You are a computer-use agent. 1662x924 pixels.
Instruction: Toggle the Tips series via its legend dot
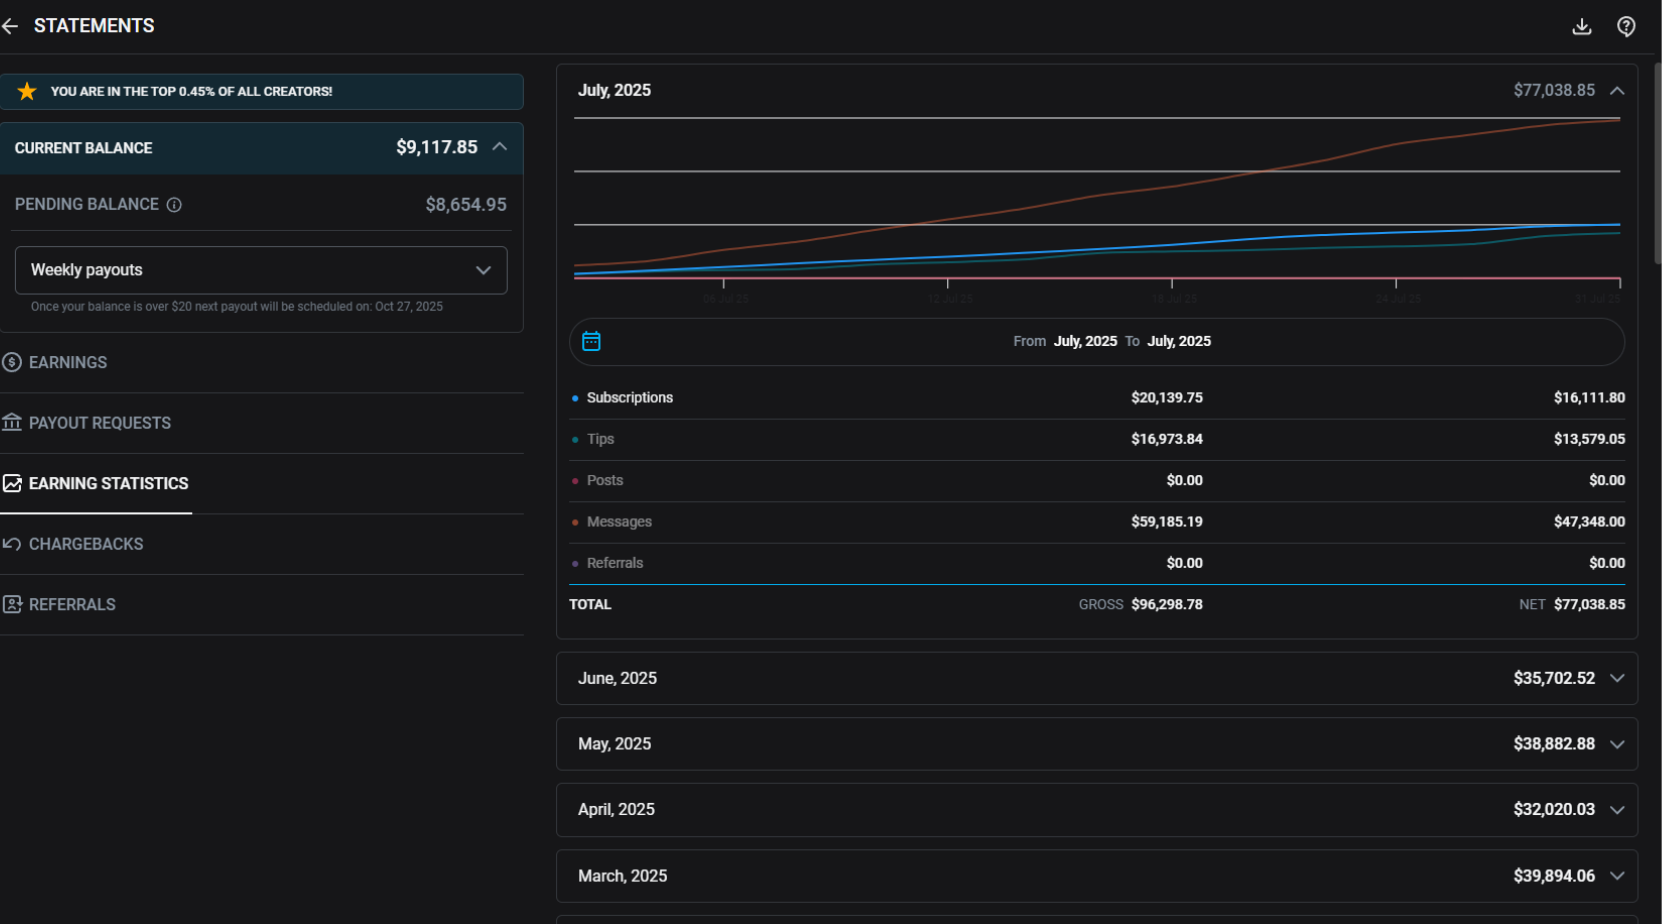tap(574, 439)
